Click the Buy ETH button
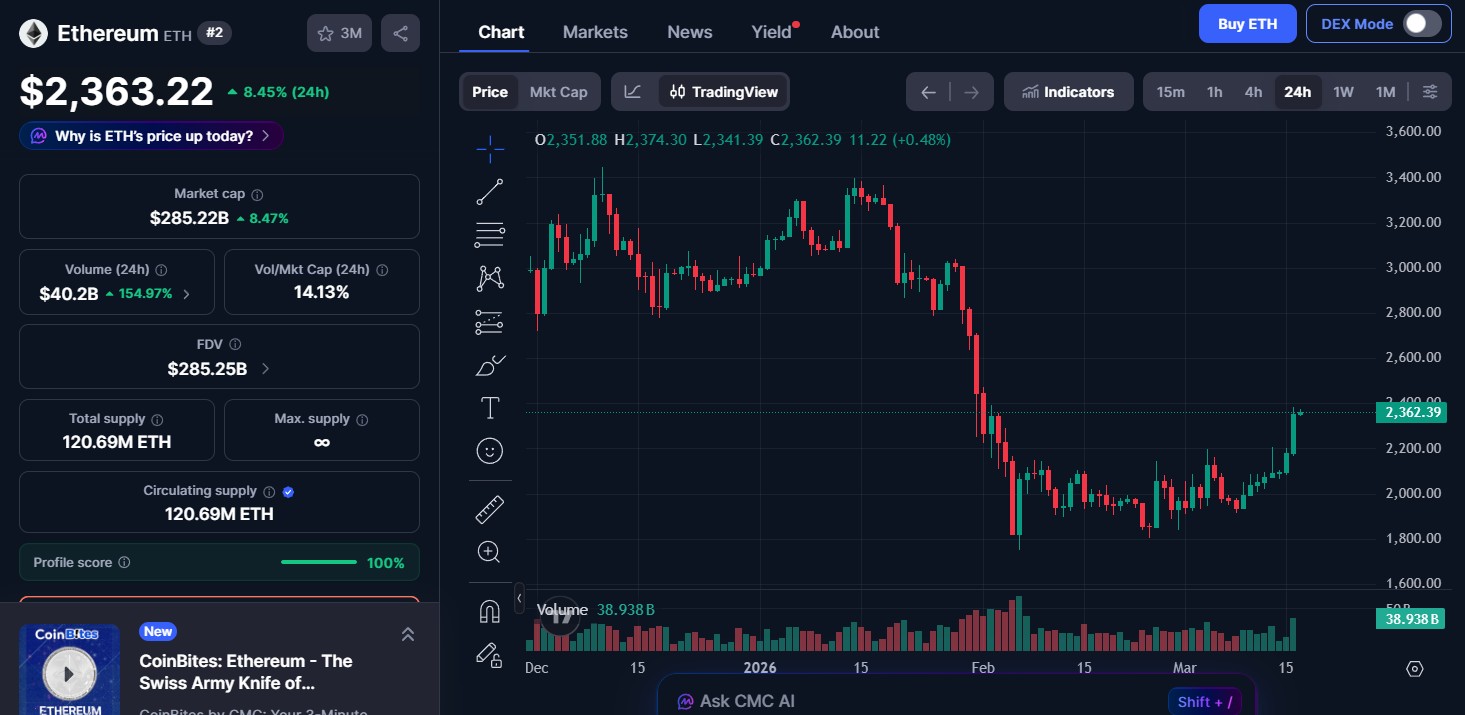Viewport: 1465px width, 715px height. point(1247,23)
